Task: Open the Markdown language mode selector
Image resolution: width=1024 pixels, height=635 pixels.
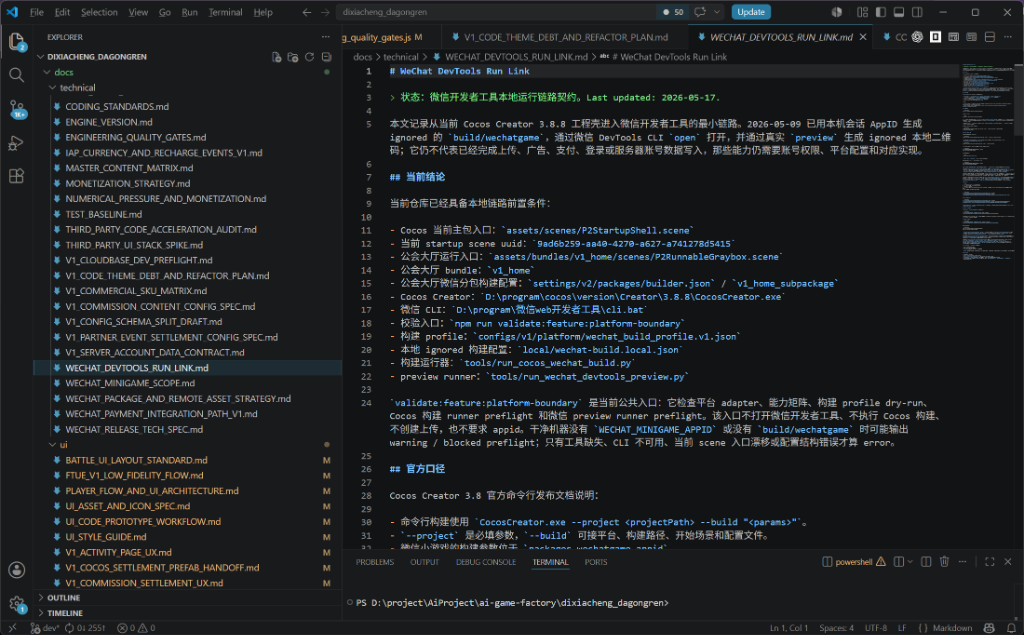Action: [952, 628]
